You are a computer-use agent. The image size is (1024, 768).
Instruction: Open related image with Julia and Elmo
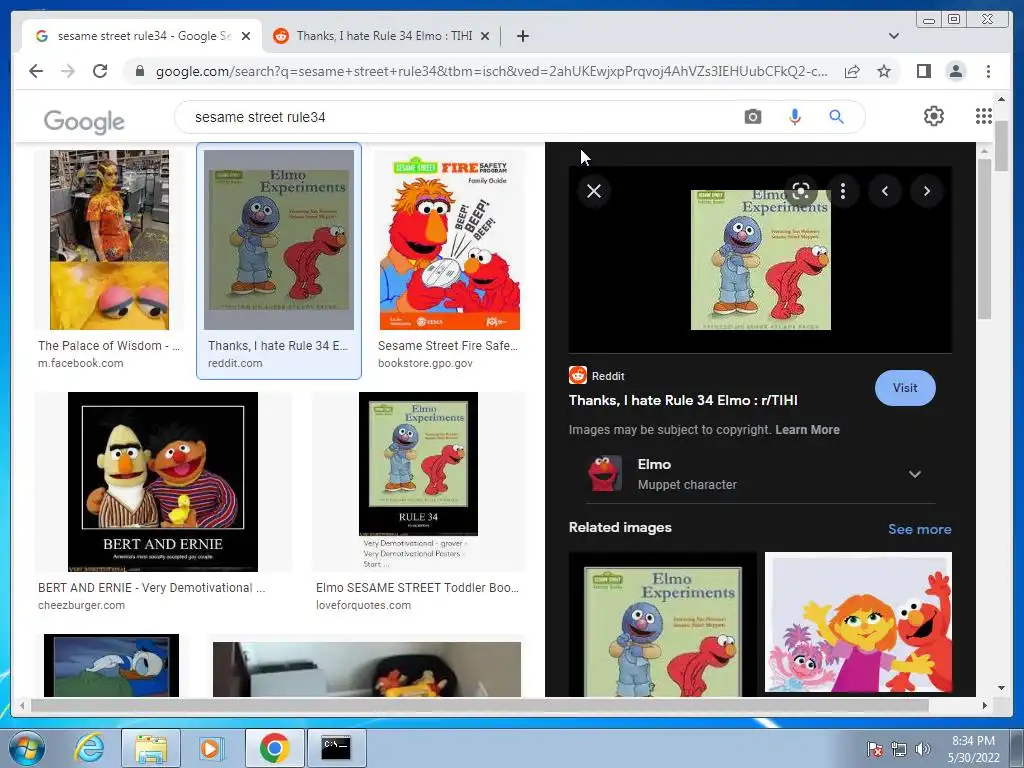(x=858, y=622)
